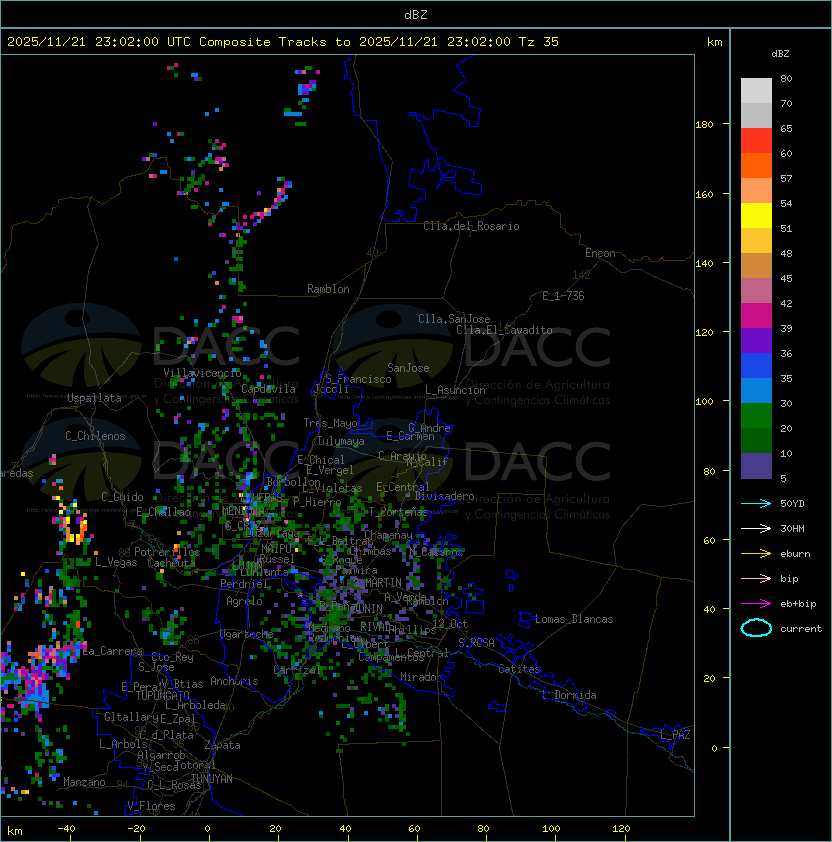Screen dimensions: 832x842
Task: Click the 120 tick on the bottom horizontal axis
Action: (621, 829)
